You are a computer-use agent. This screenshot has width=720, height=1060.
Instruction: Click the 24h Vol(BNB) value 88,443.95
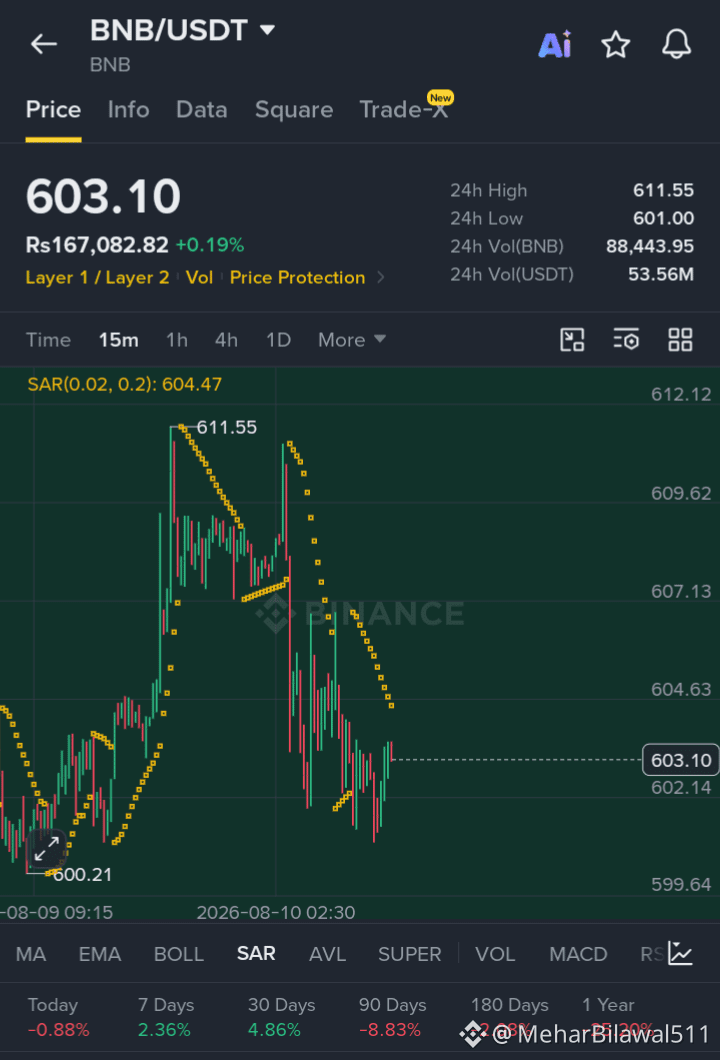pyautogui.click(x=650, y=246)
